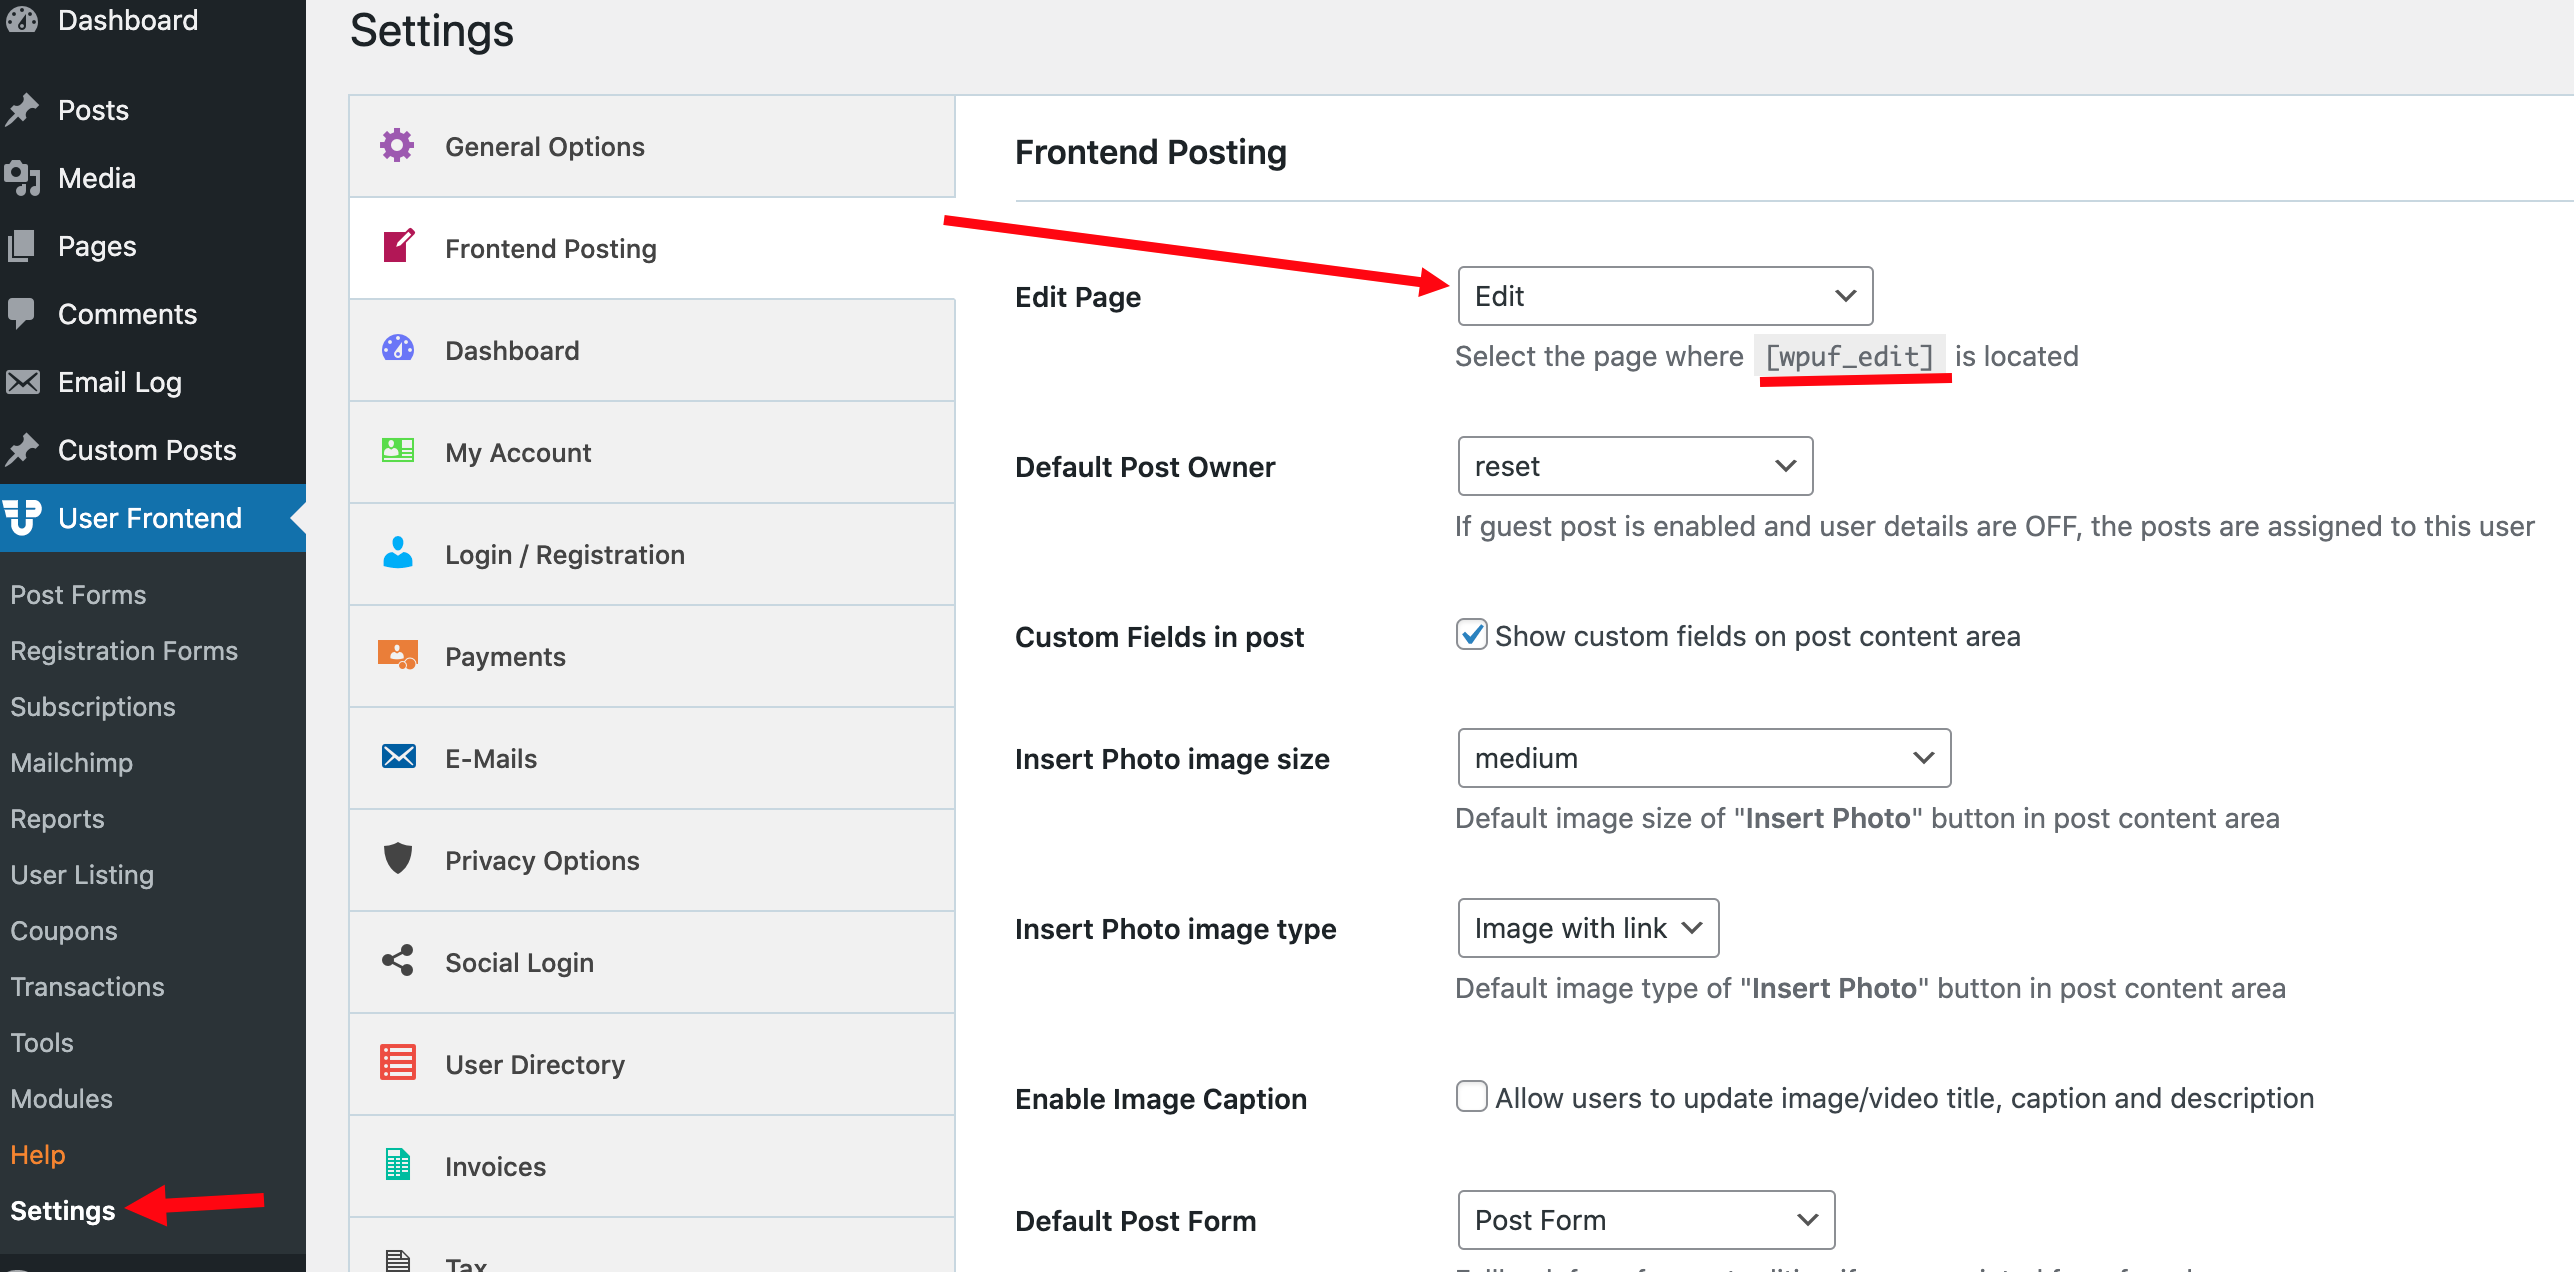Viewport: 2574px width, 1272px height.
Task: Open the Privacy Options settings tab
Action: pos(652,861)
